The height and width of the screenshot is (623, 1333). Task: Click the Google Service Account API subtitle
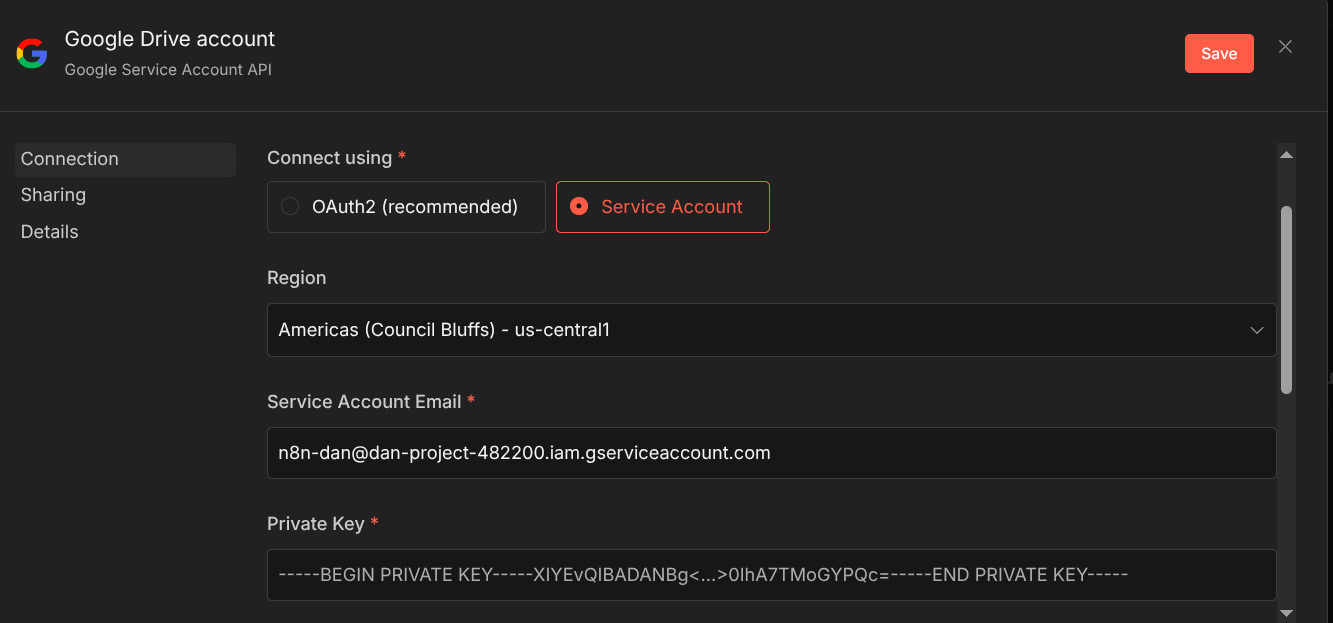168,70
